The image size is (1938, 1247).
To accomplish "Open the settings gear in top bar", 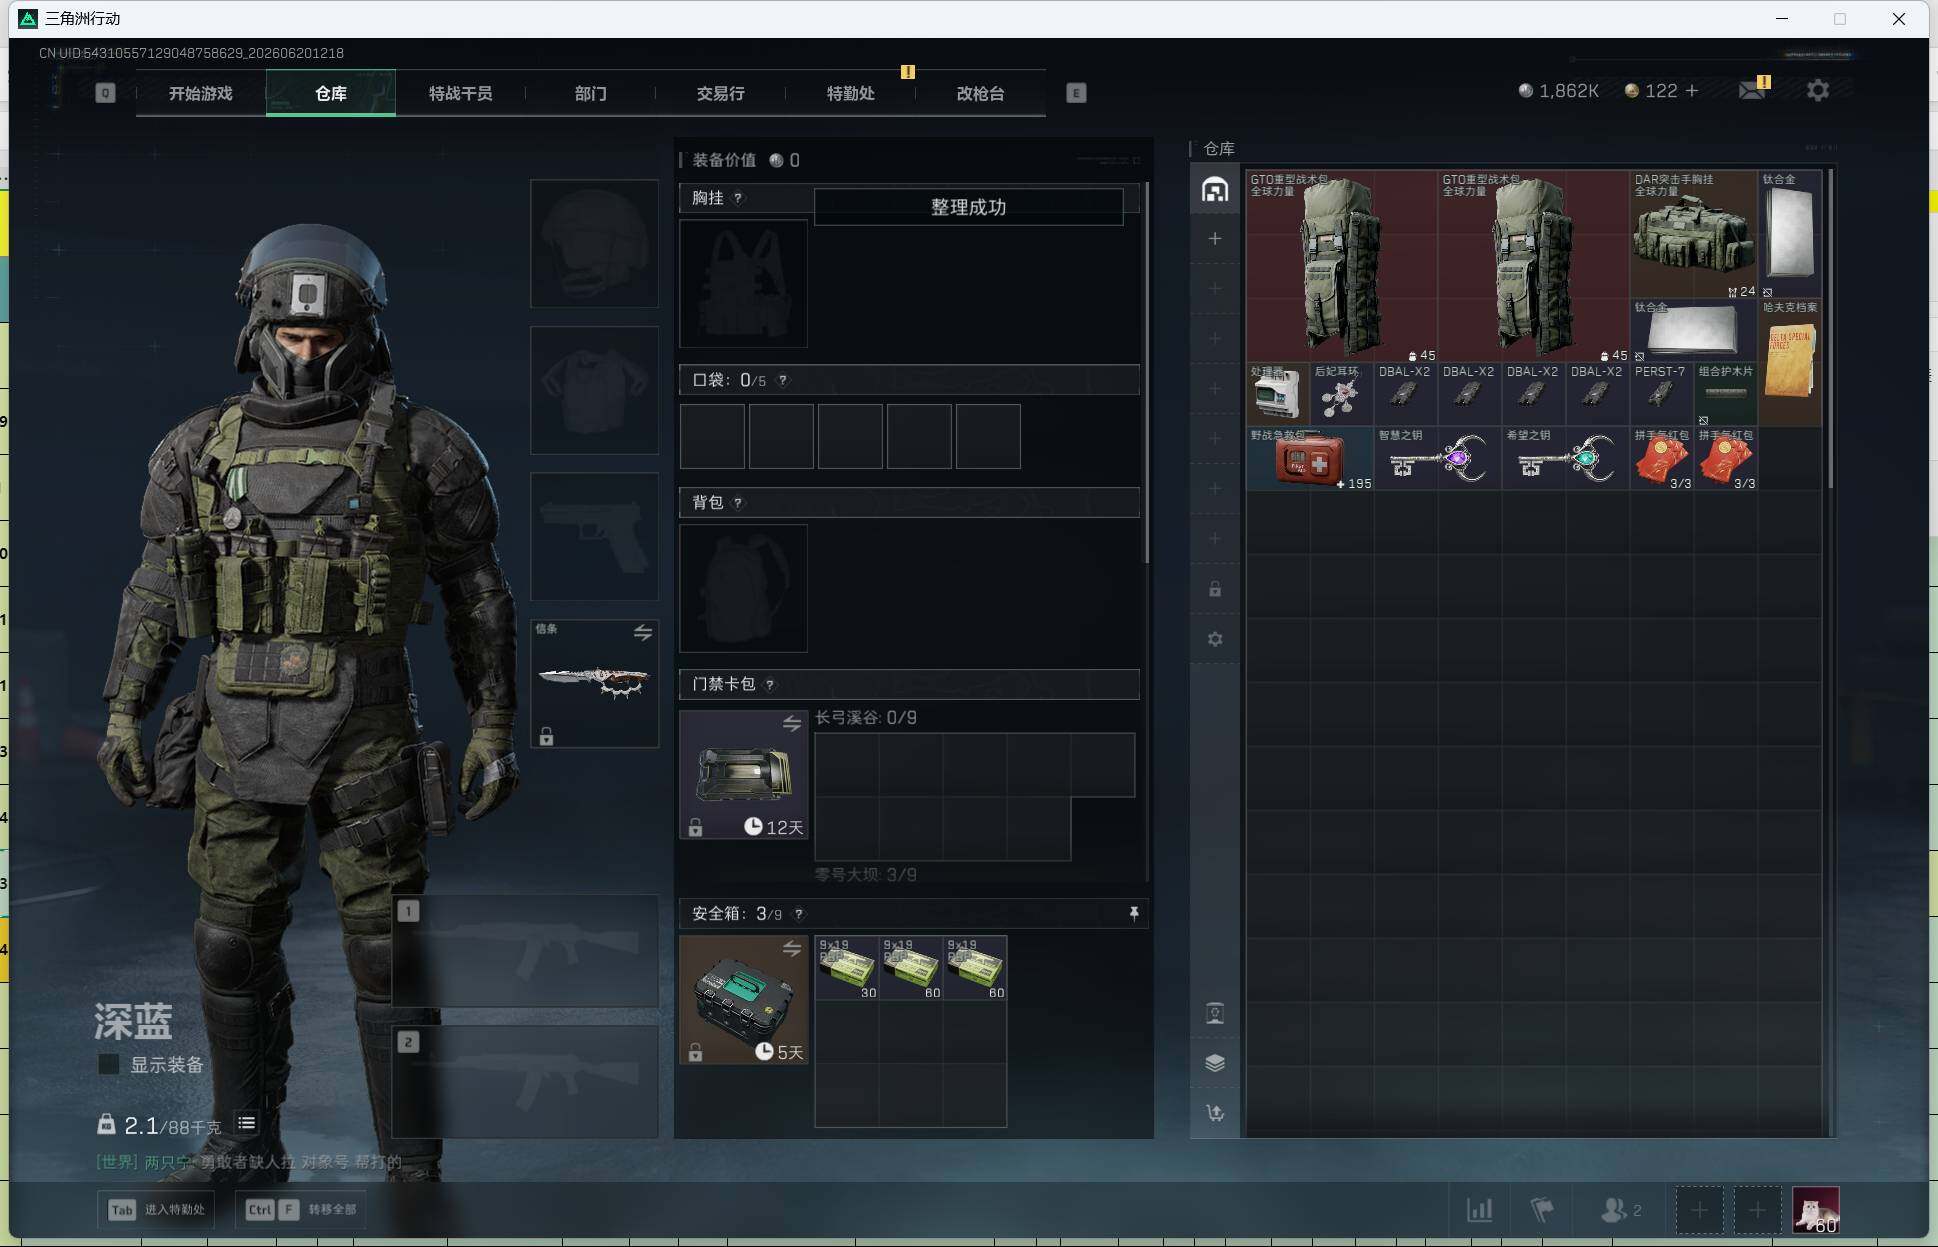I will click(x=1818, y=90).
